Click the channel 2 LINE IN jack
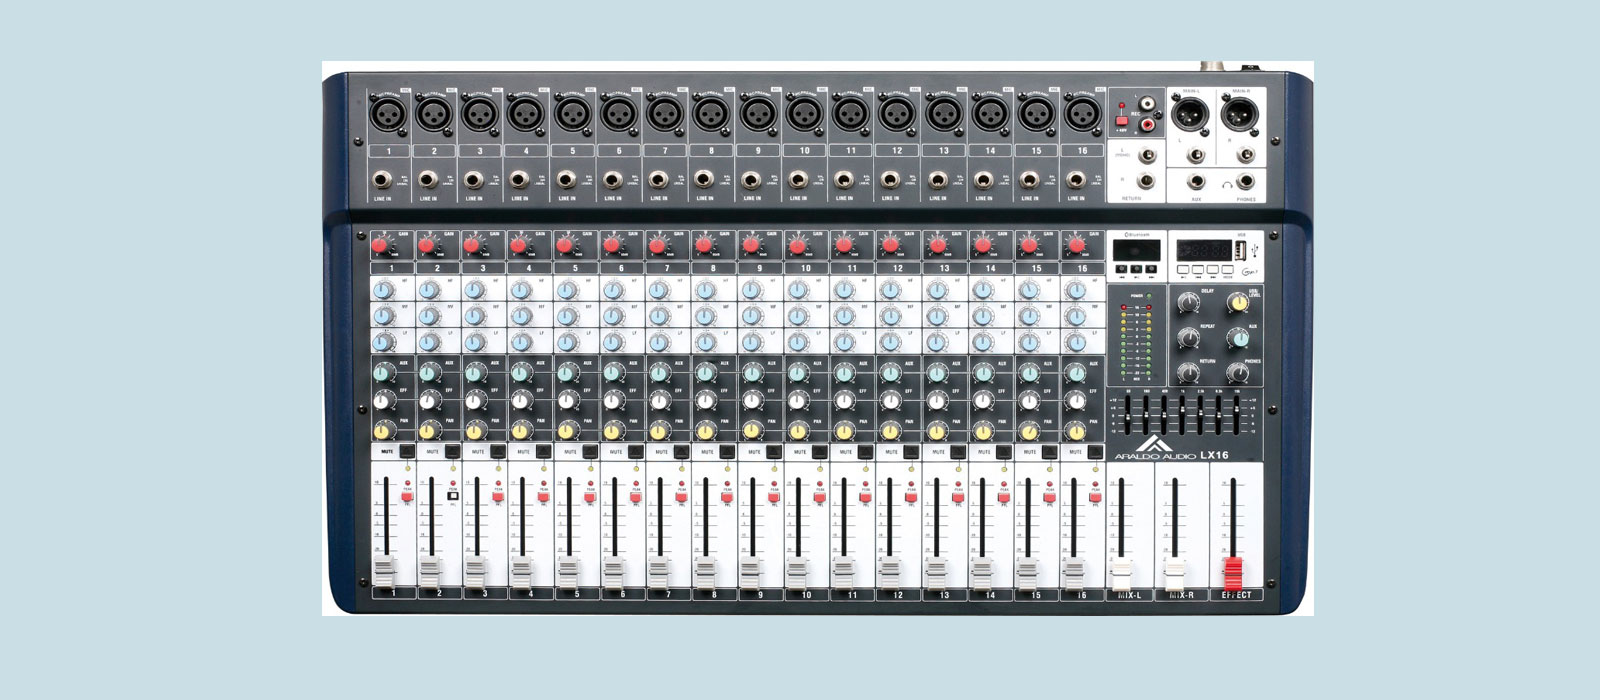1600x700 pixels. [427, 180]
